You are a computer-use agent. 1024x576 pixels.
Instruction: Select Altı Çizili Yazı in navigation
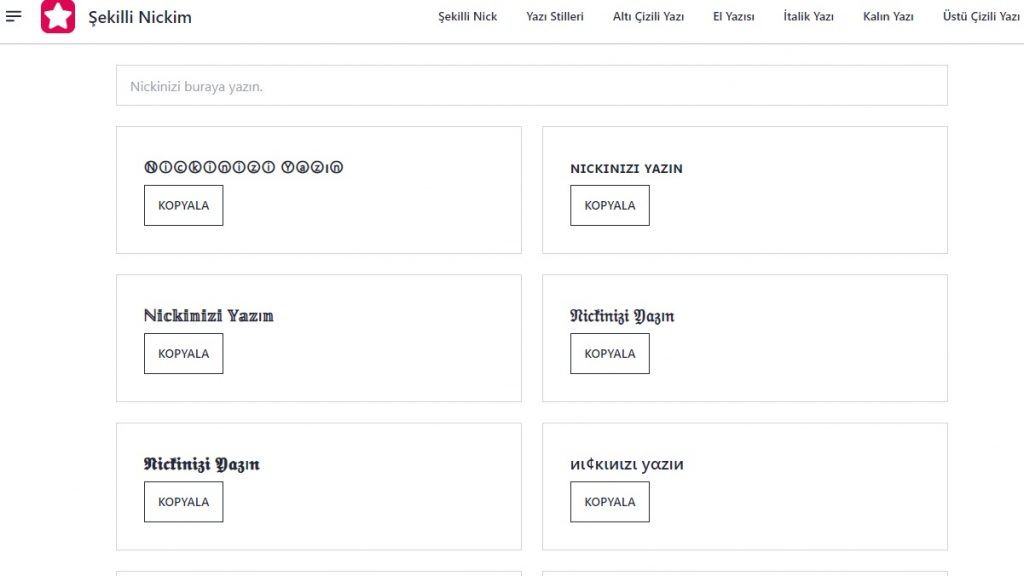pyautogui.click(x=648, y=17)
